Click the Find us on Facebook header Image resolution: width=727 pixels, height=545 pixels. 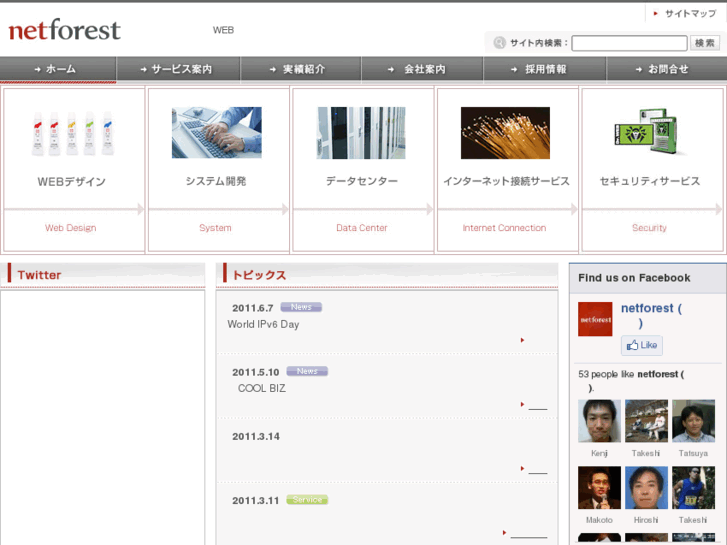(x=634, y=278)
